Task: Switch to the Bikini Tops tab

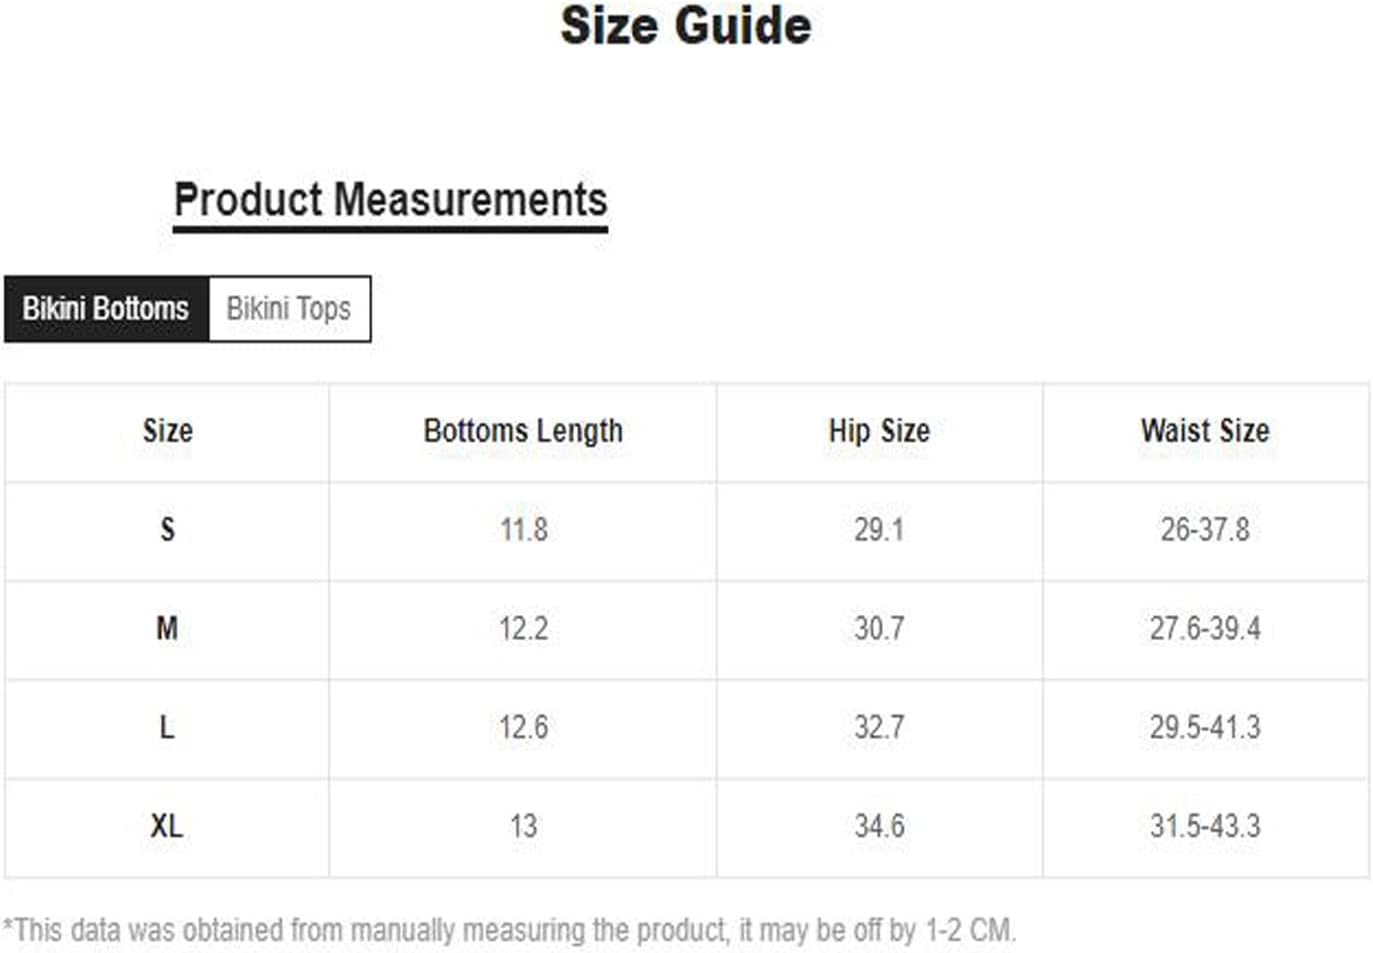Action: pyautogui.click(x=289, y=309)
